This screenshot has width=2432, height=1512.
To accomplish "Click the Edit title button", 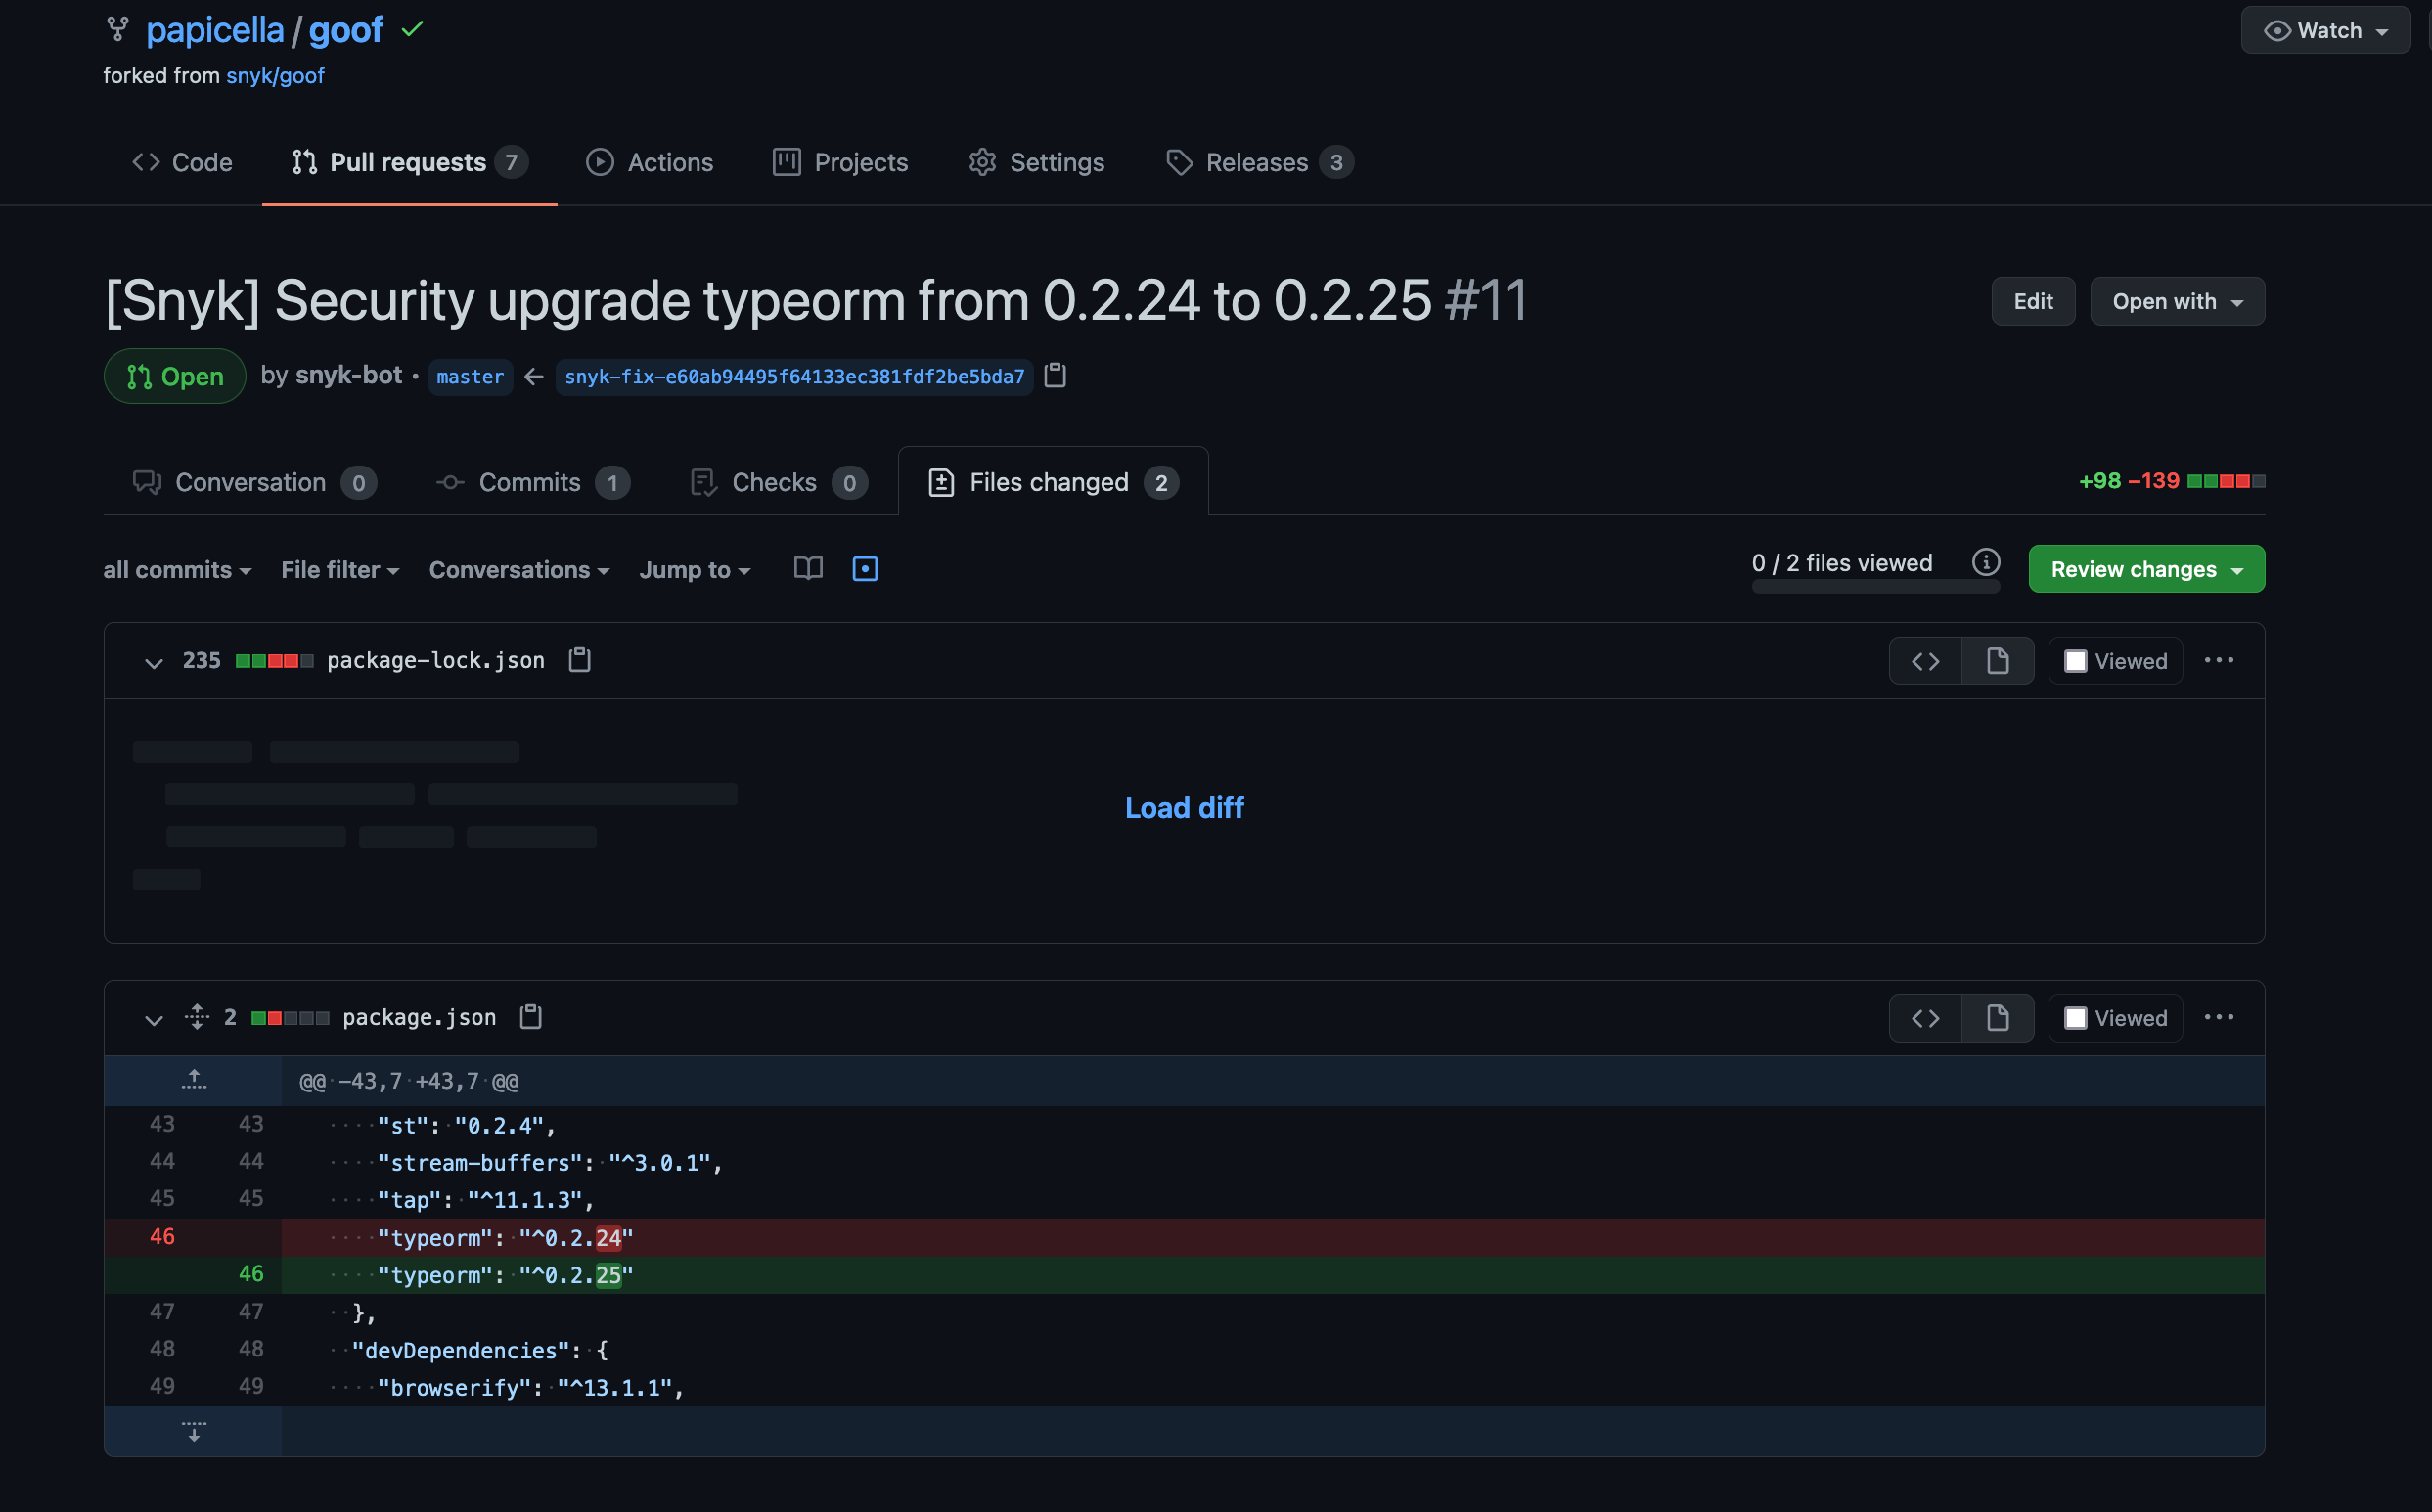I will [x=2032, y=301].
